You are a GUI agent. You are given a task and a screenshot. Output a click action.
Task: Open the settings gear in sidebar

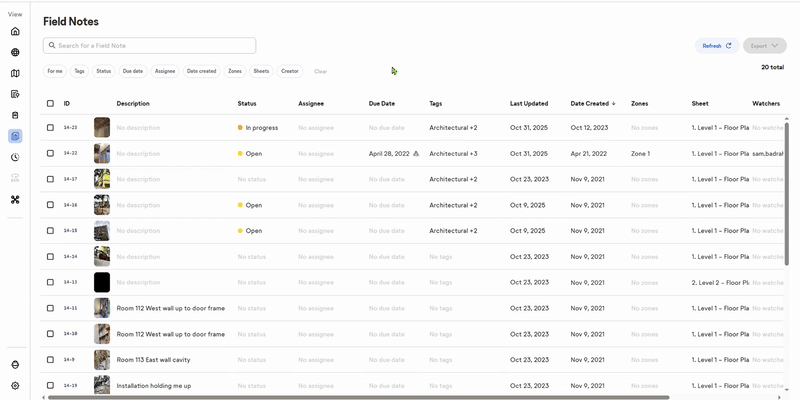click(15, 386)
